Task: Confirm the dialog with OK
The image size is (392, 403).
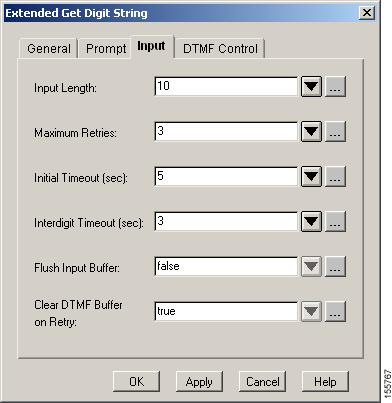Action: point(136,381)
